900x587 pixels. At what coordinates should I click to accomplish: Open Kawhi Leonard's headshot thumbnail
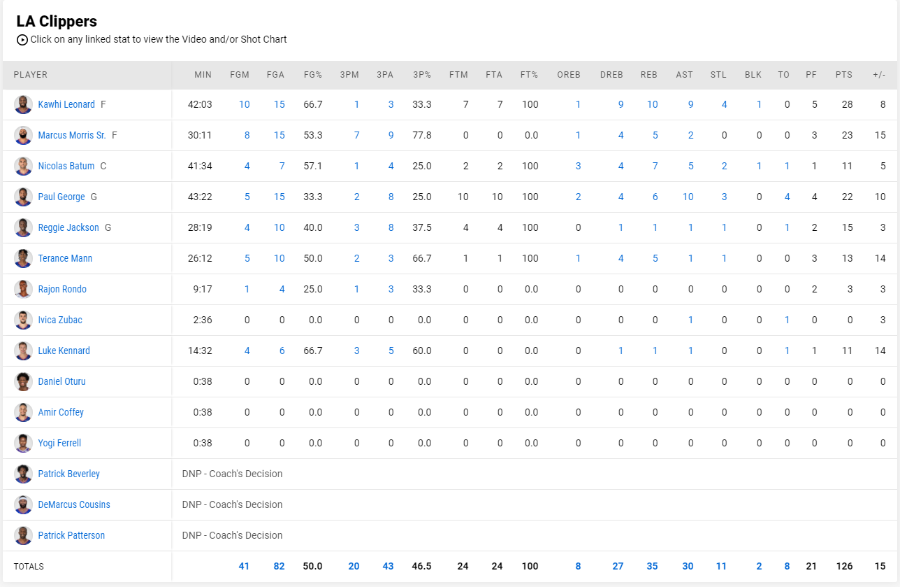coord(23,104)
